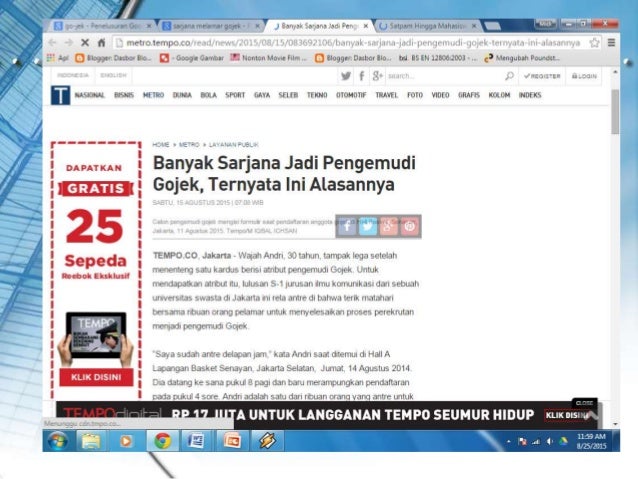Open Chrome hamburger menu

pos(611,42)
